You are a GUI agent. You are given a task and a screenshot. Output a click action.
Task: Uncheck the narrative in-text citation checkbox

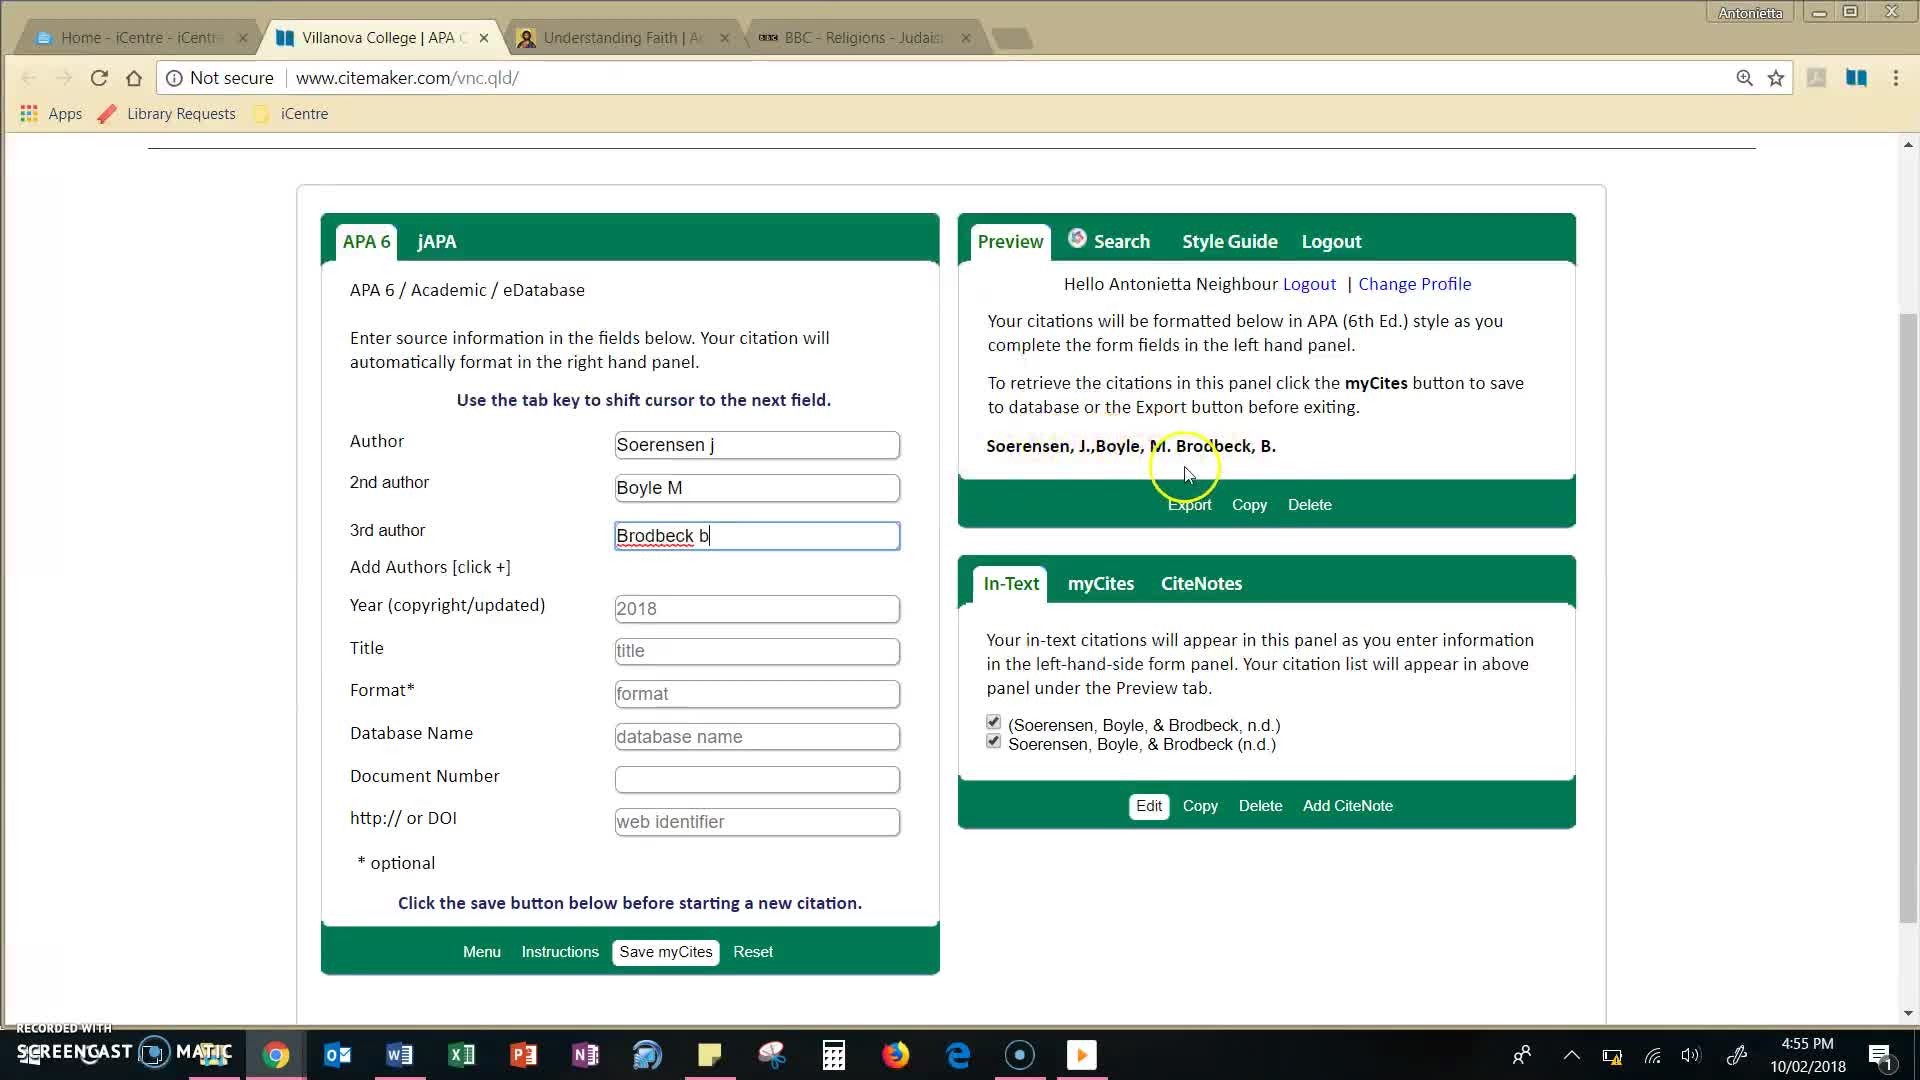pyautogui.click(x=993, y=741)
